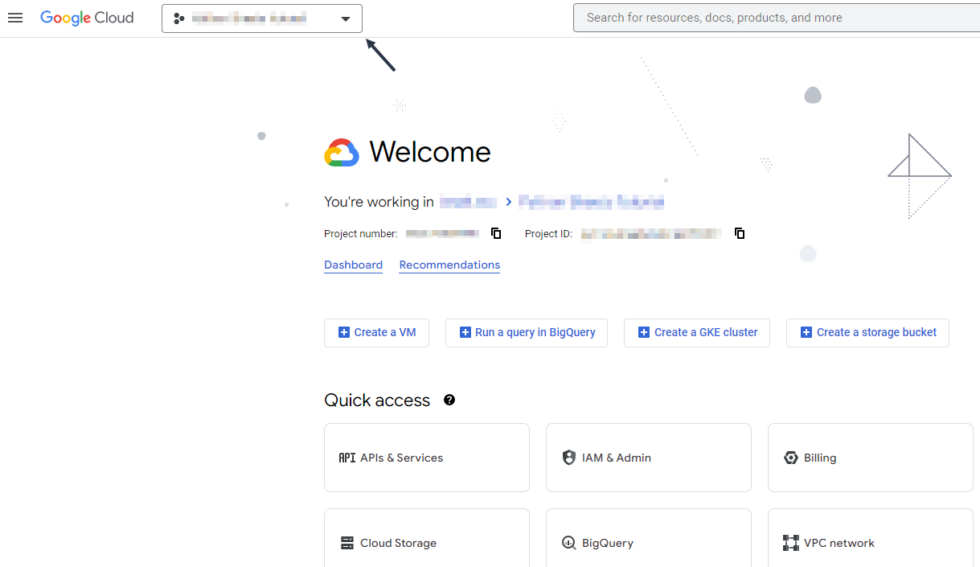The image size is (980, 567).
Task: Open the hamburger navigation menu
Action: tap(15, 18)
